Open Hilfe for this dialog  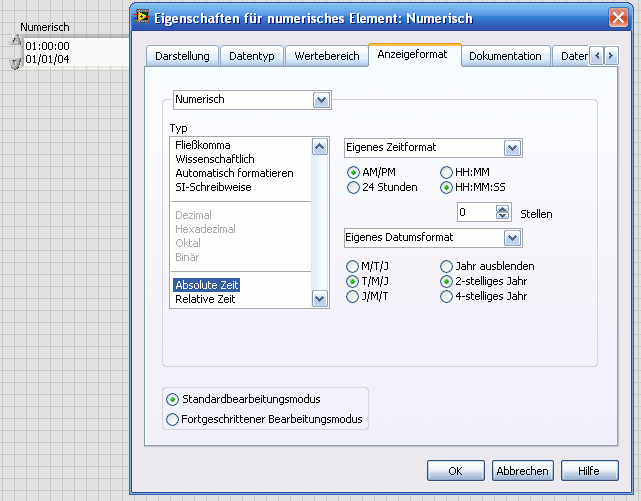(589, 471)
